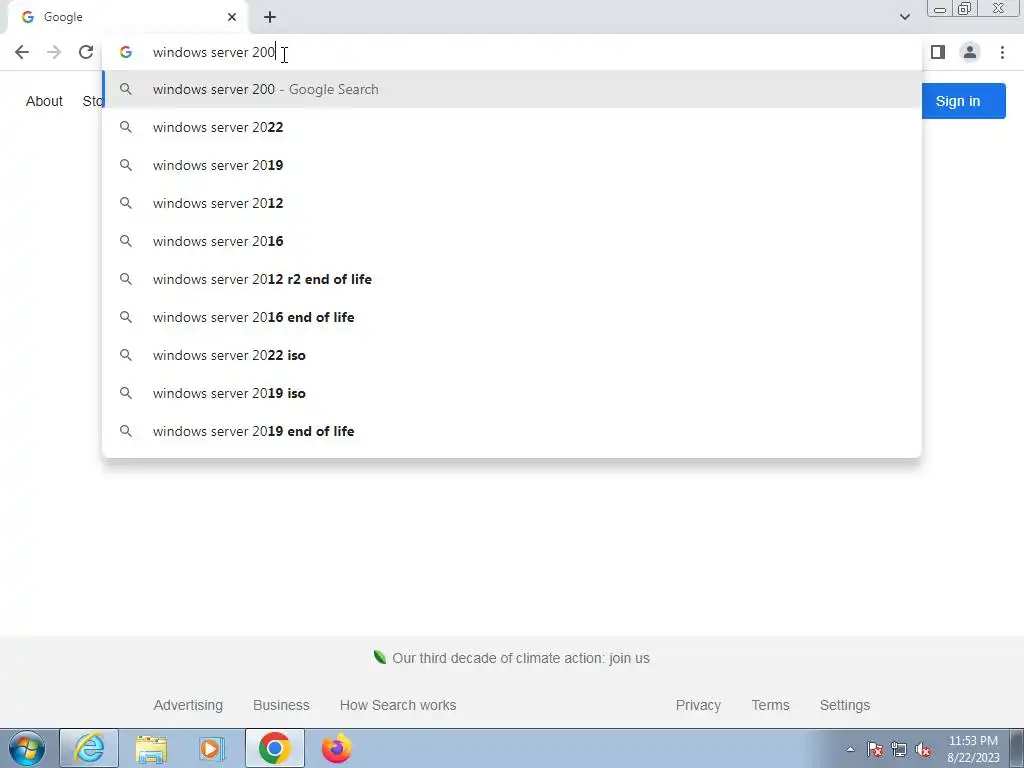Open the How Search works link
The width and height of the screenshot is (1024, 768).
click(x=398, y=705)
